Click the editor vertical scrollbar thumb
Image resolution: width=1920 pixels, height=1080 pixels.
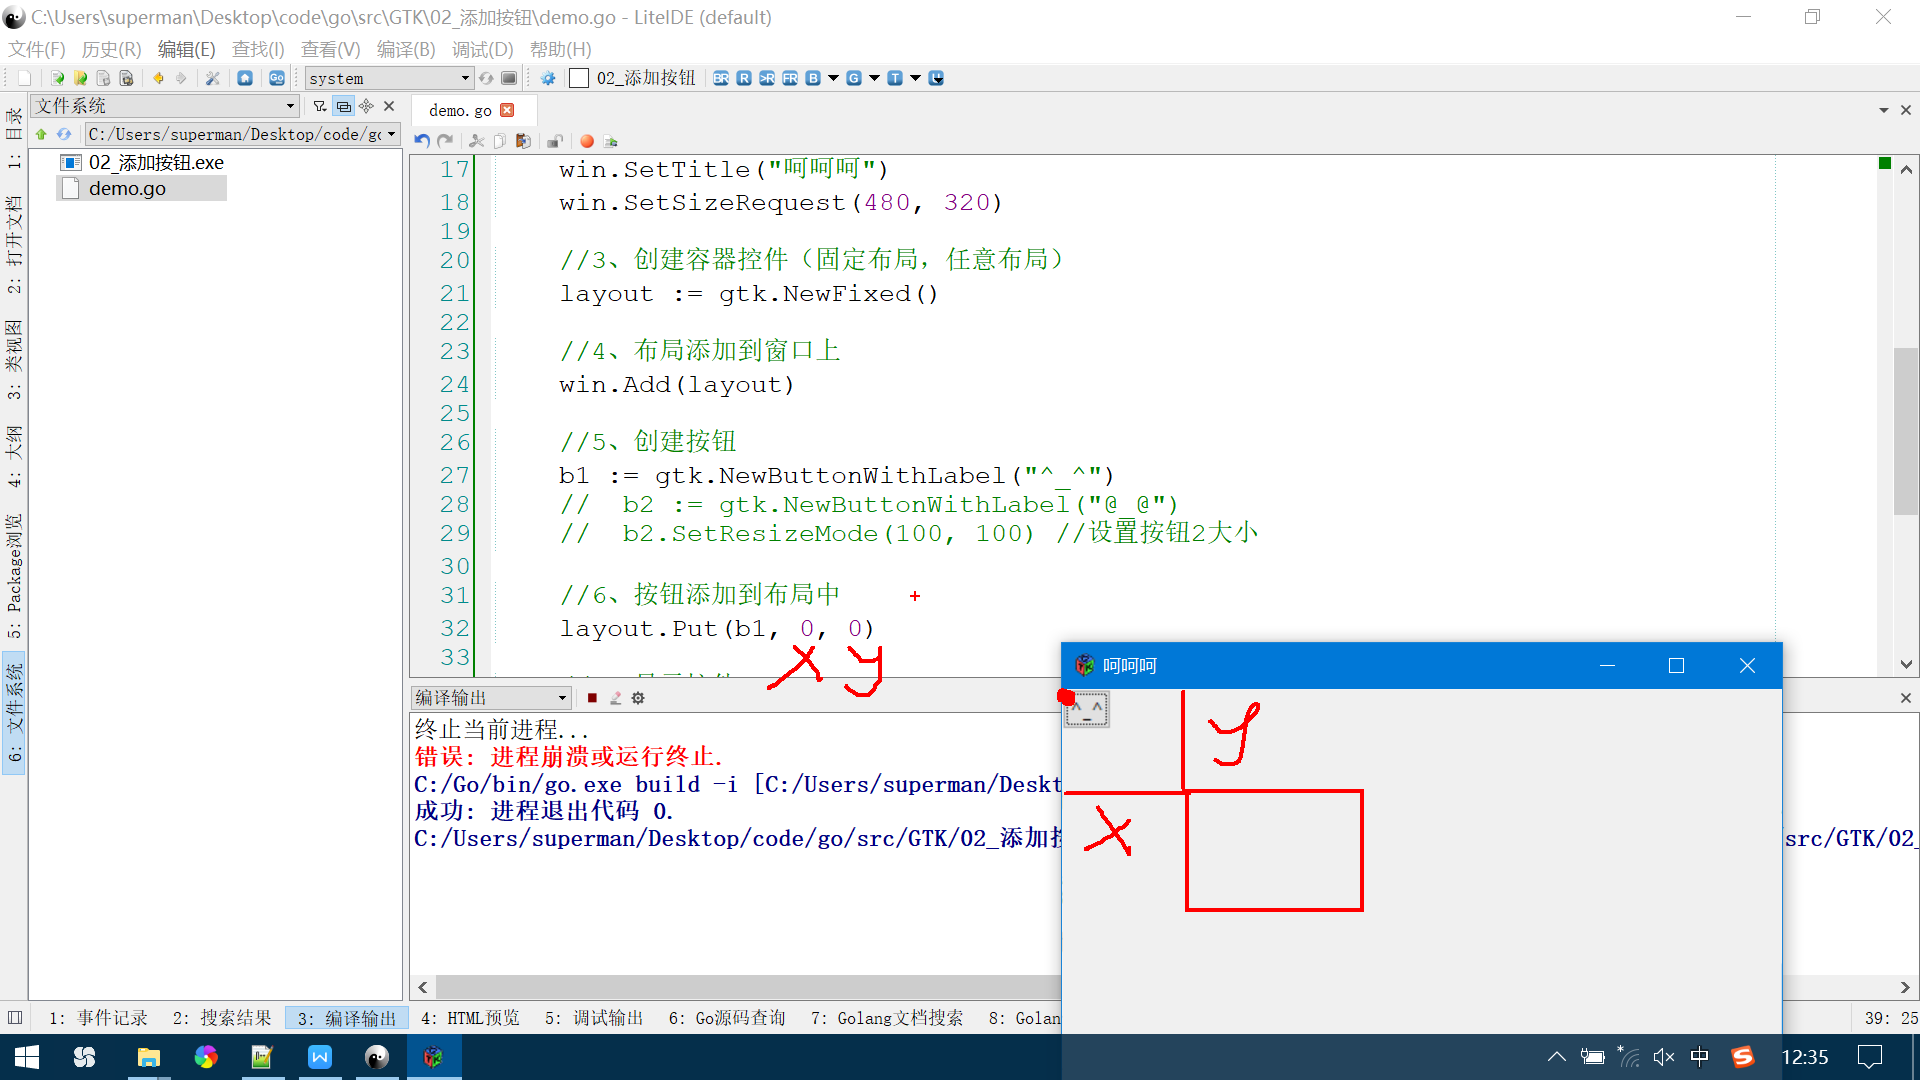[x=1905, y=430]
